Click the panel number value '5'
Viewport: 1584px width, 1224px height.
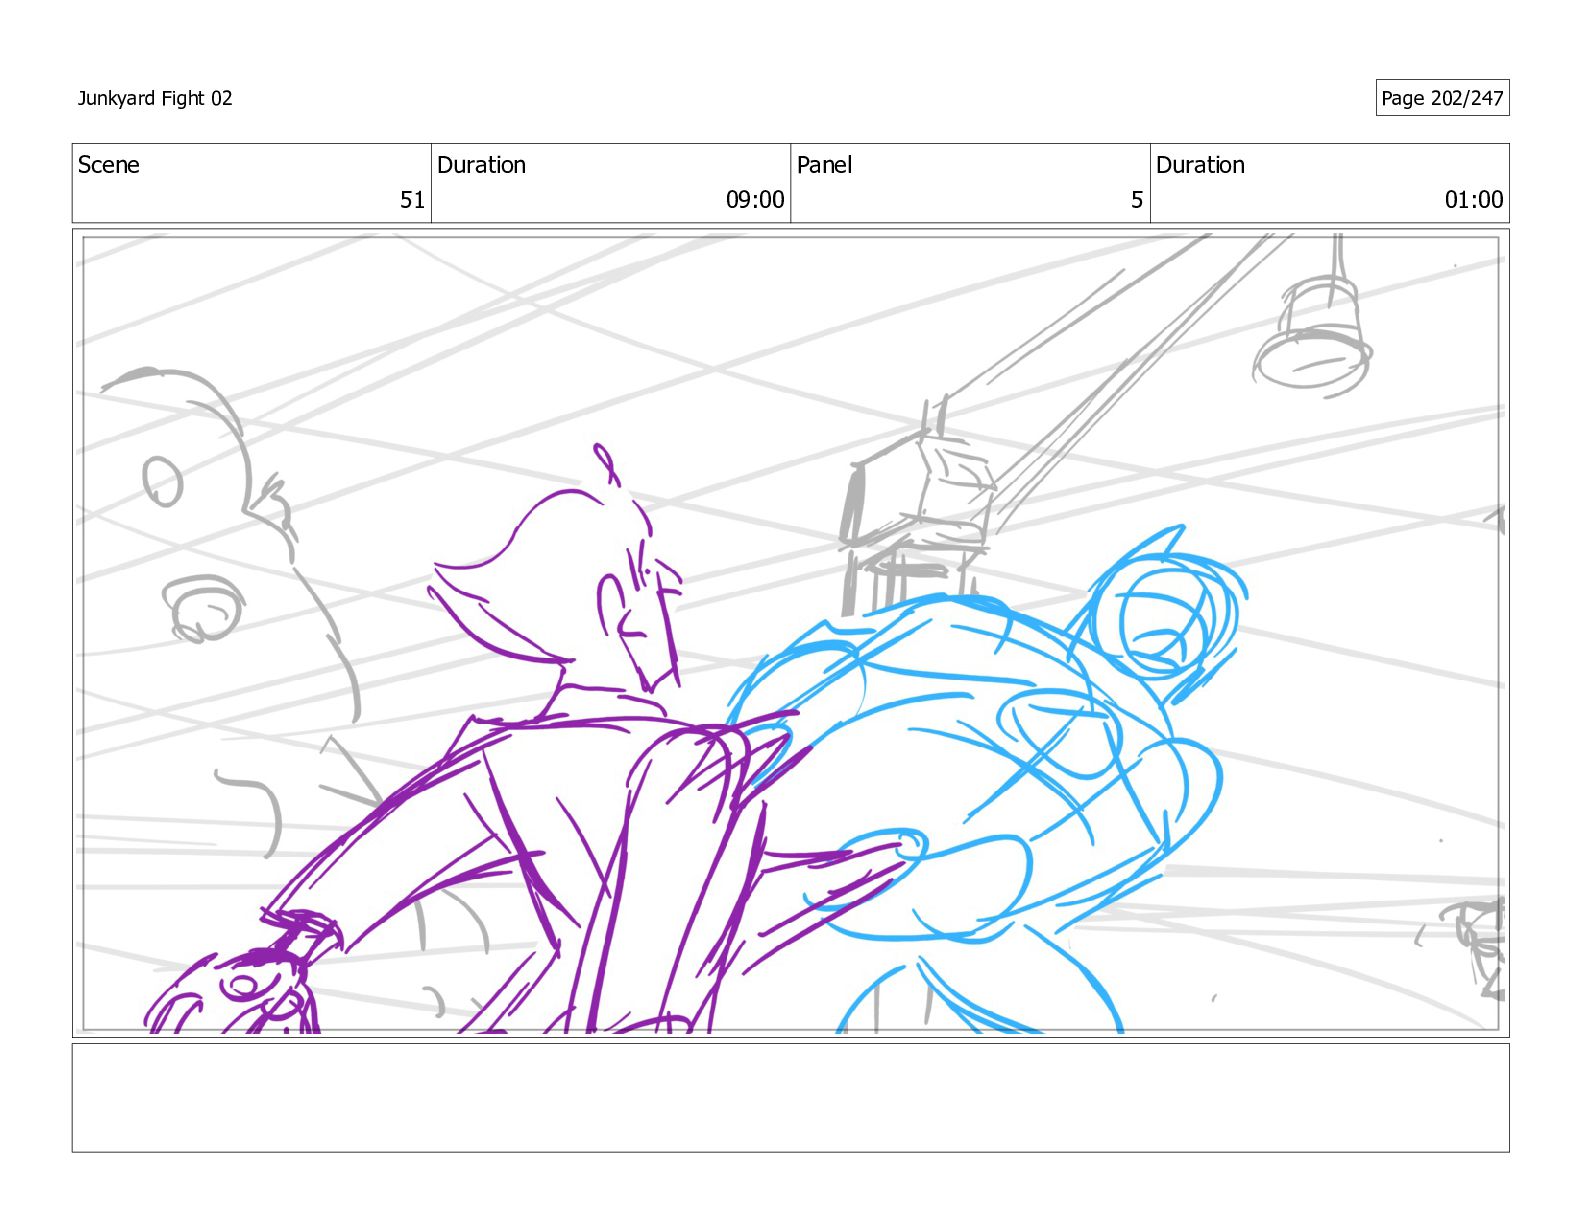(1137, 200)
